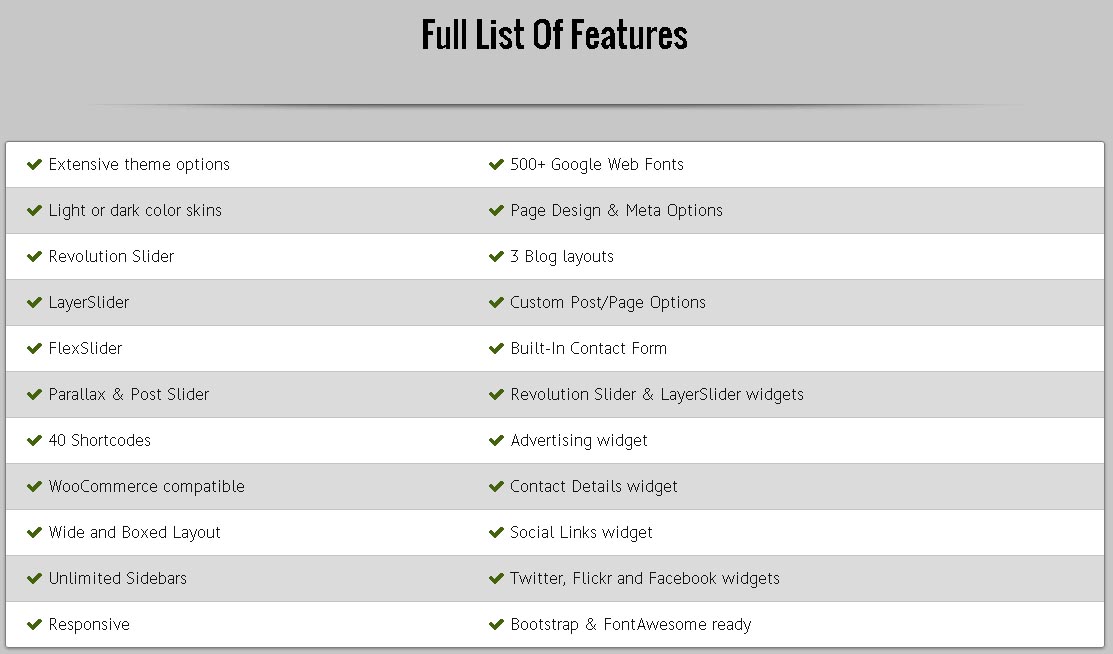1113x654 pixels.
Task: Click the checkmark next to 3 Blog layouts
Action: click(496, 256)
